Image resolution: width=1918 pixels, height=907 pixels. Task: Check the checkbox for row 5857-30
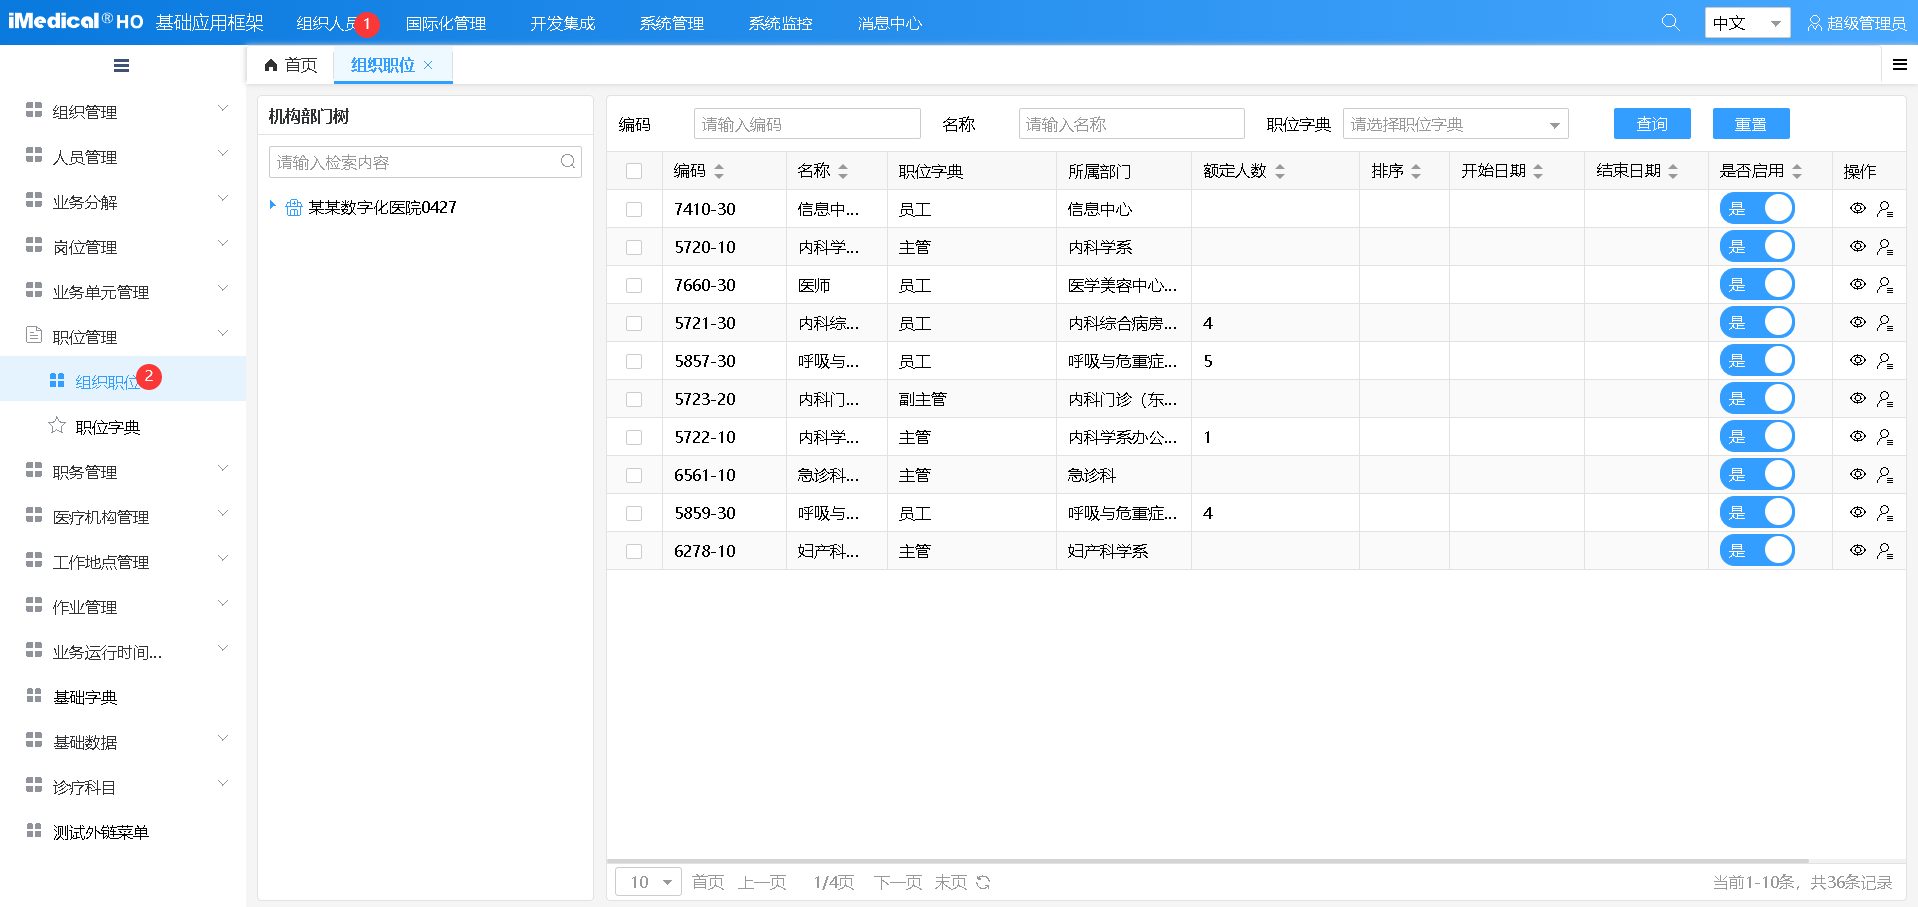[x=634, y=361]
